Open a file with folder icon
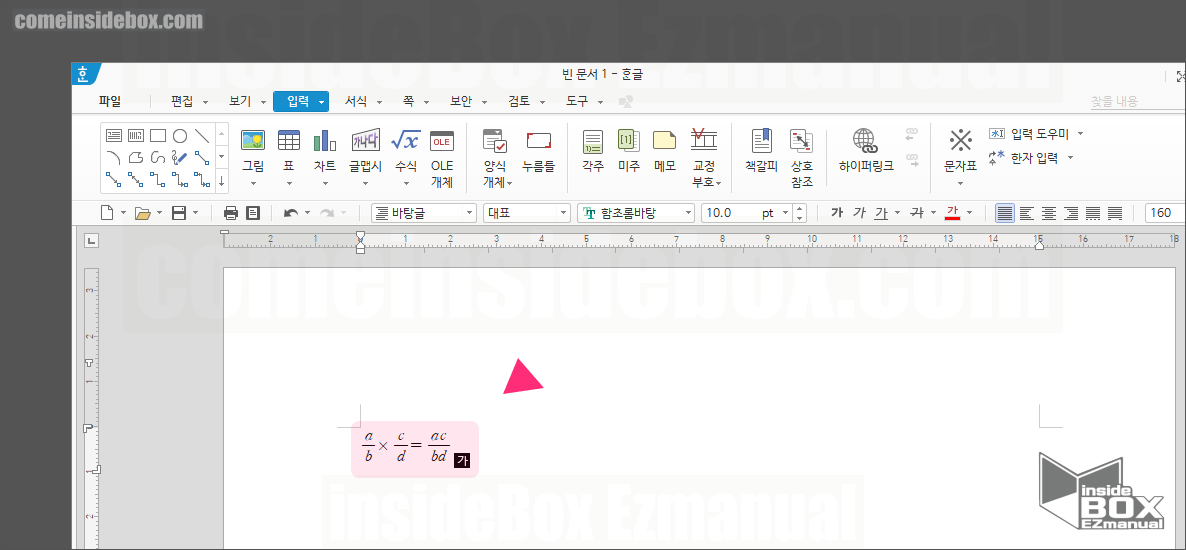The image size is (1186, 550). tap(142, 213)
